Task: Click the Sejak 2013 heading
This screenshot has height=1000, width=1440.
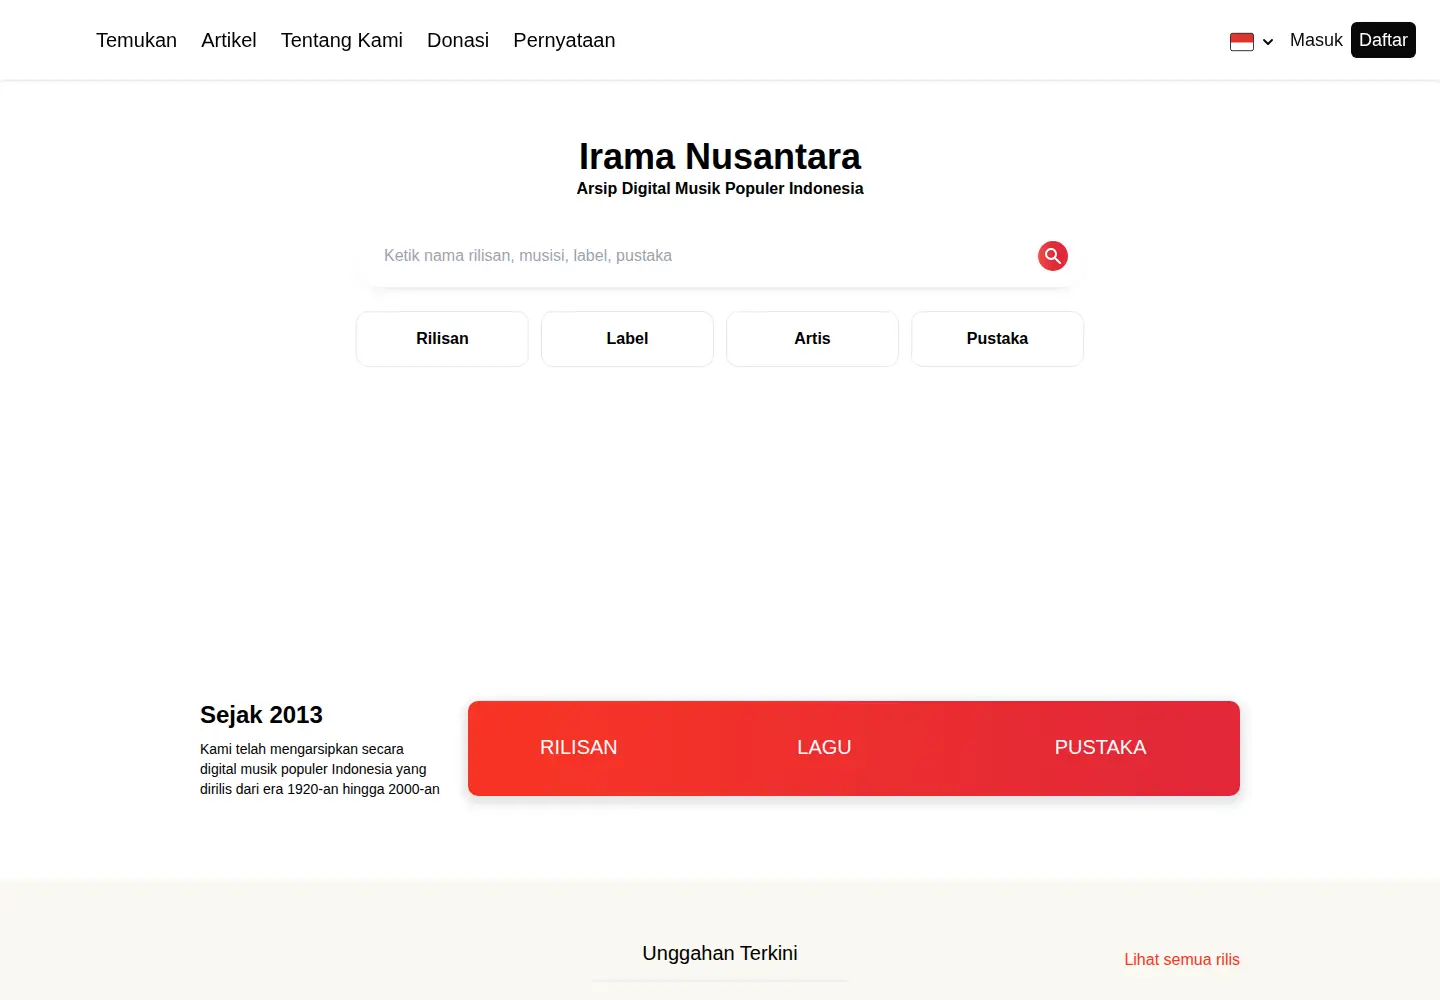Action: [x=261, y=715]
